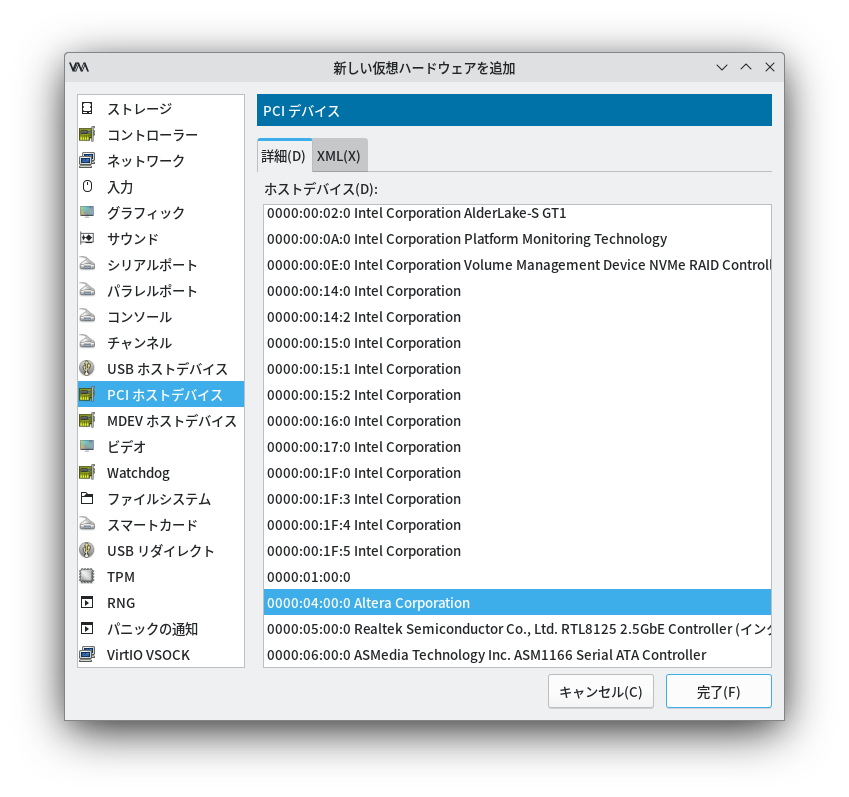Image resolution: width=849 pixels, height=797 pixels.
Task: Select device 0000:00:15:1 Intel Corporation
Action: pos(517,369)
